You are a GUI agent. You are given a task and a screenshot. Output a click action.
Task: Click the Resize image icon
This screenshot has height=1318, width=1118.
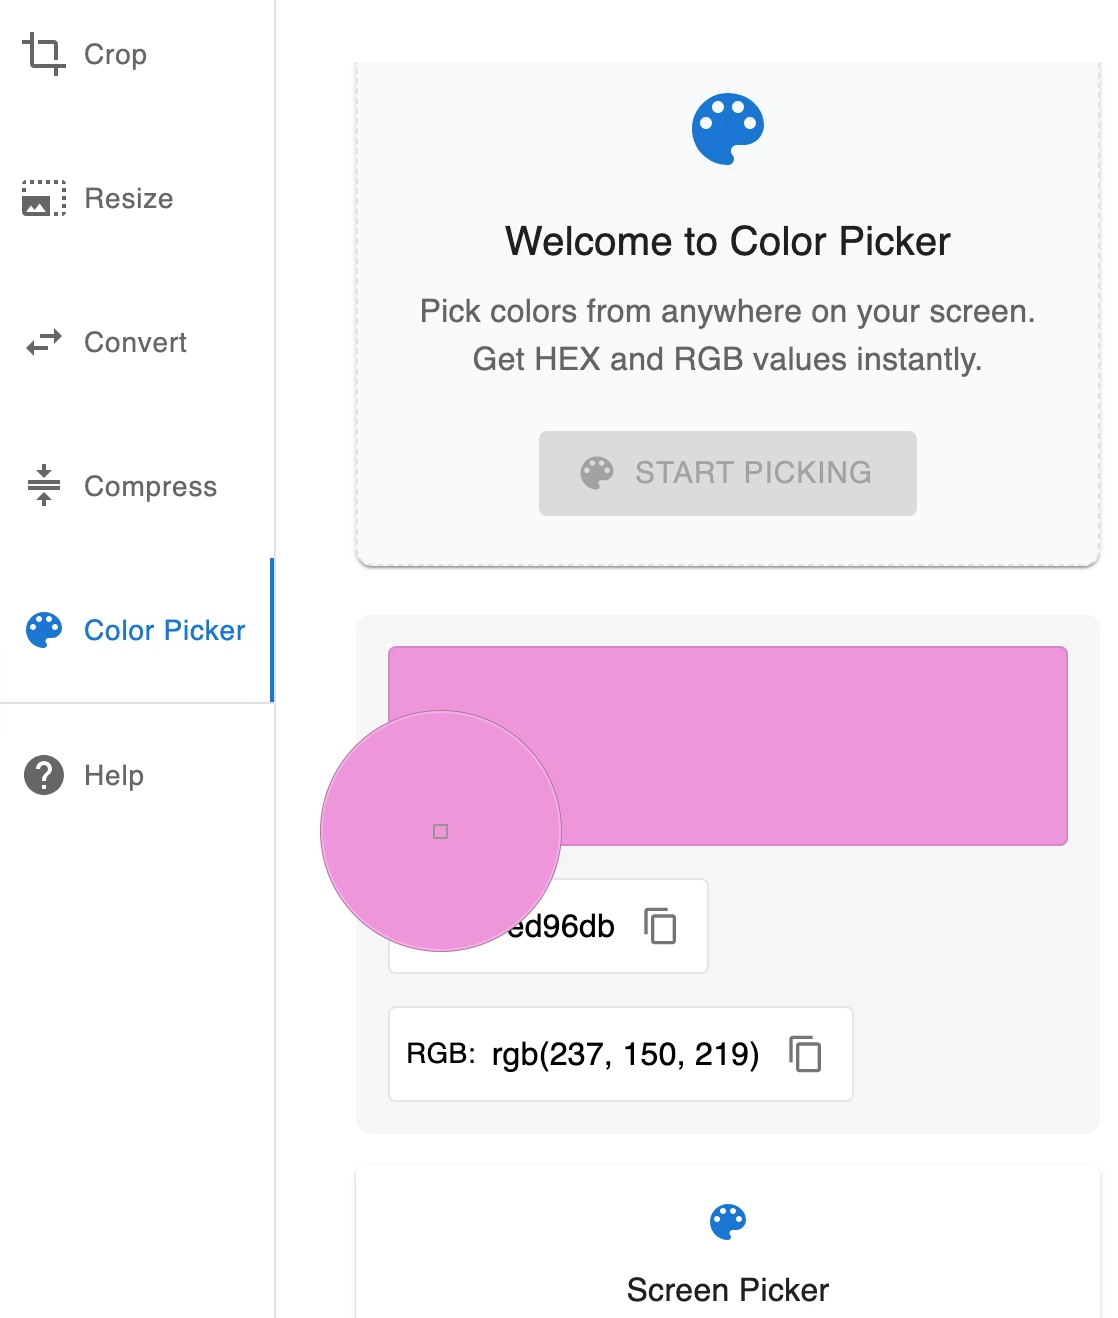(44, 198)
